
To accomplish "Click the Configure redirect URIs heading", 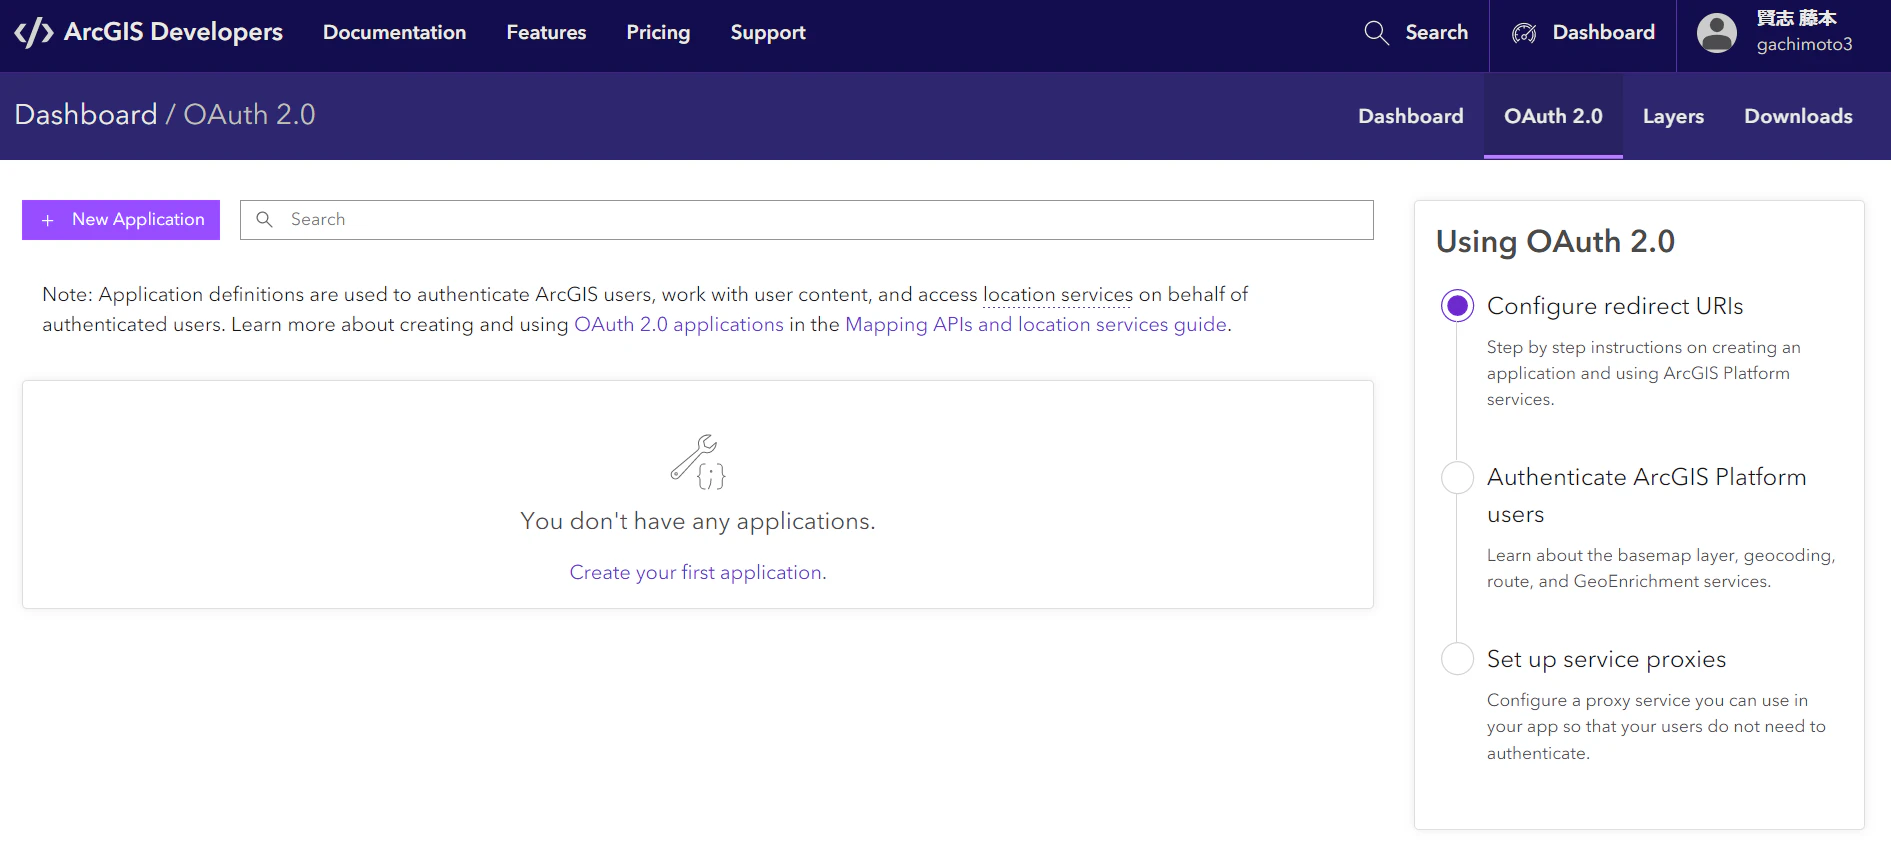I will click(x=1615, y=306).
